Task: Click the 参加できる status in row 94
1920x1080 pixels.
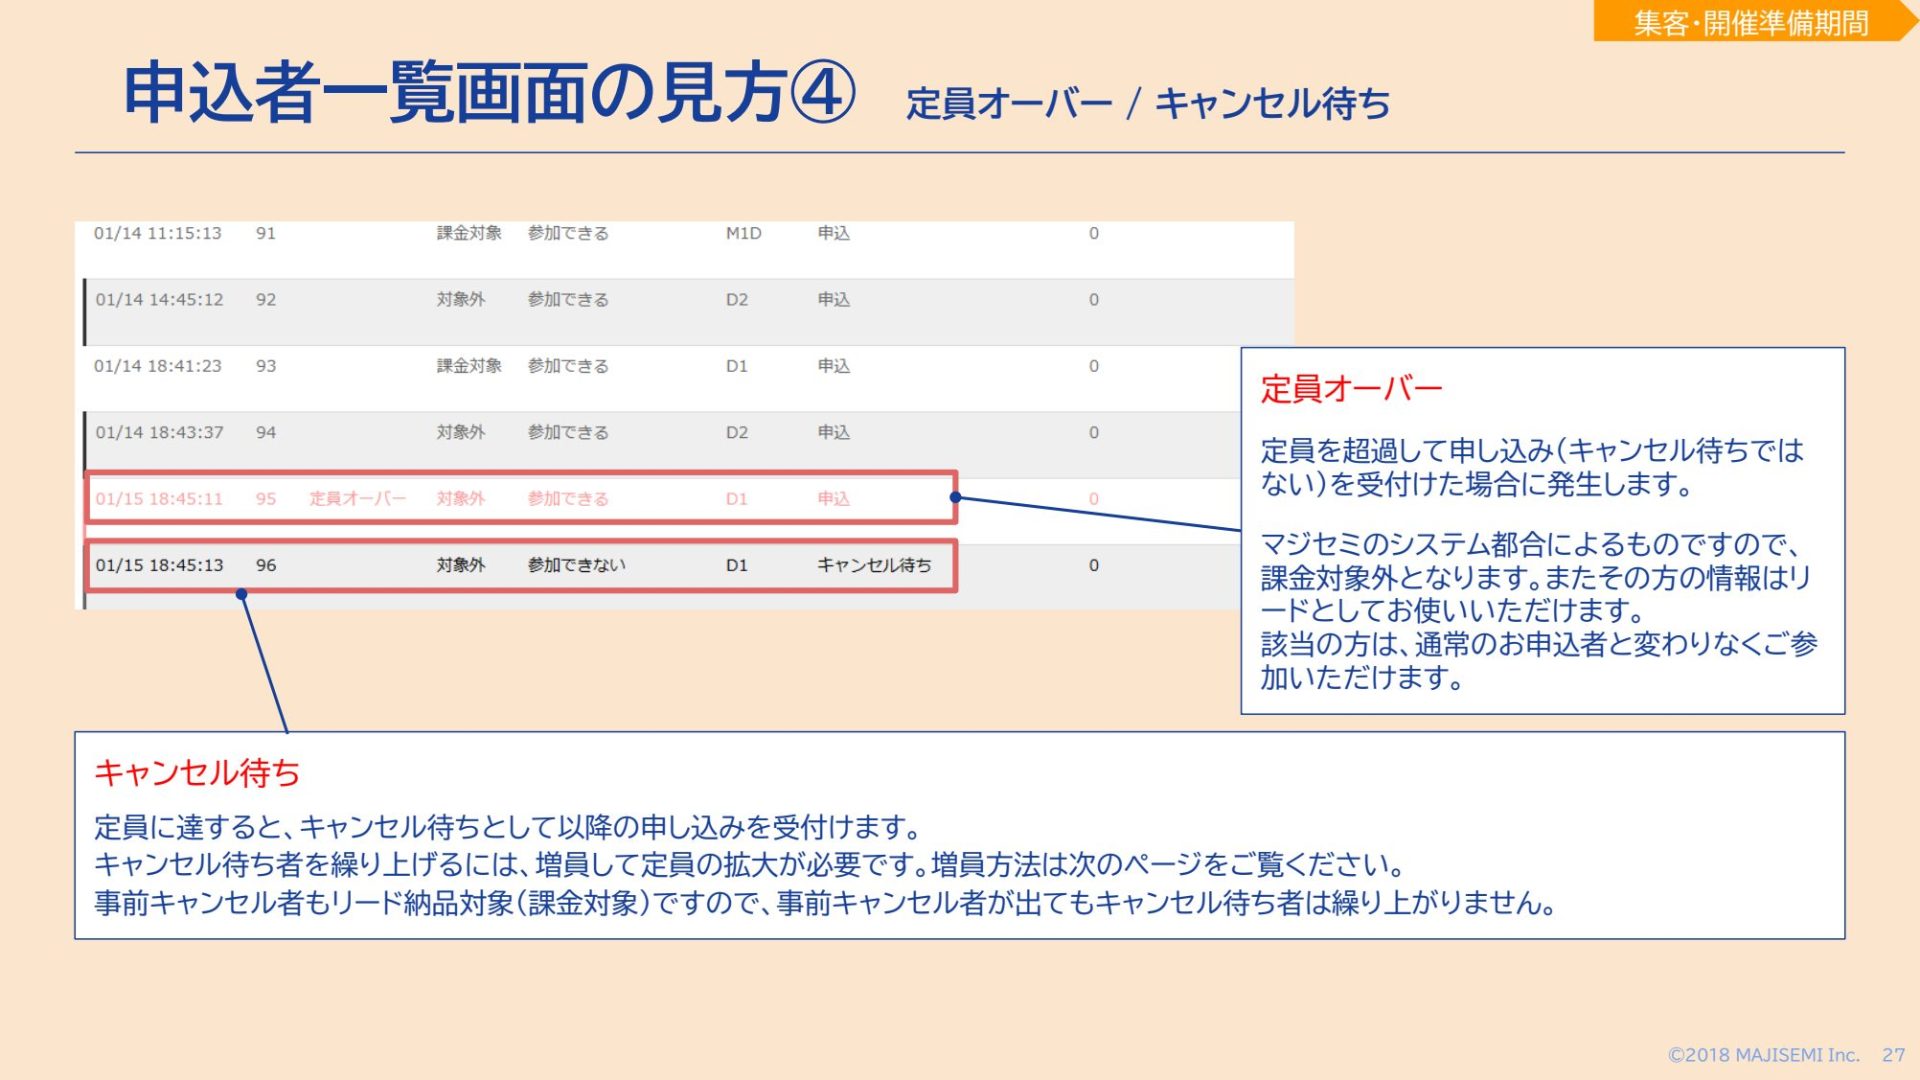Action: tap(567, 433)
